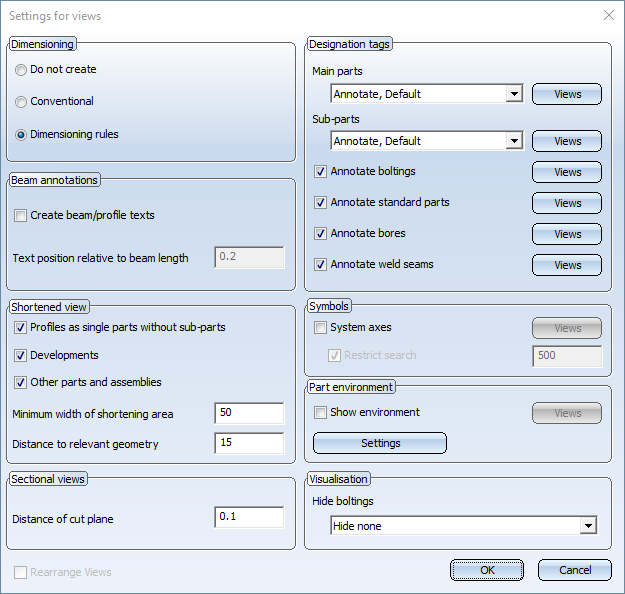Click Views button next to Annotate boltings
The height and width of the screenshot is (594, 625).
point(567,172)
